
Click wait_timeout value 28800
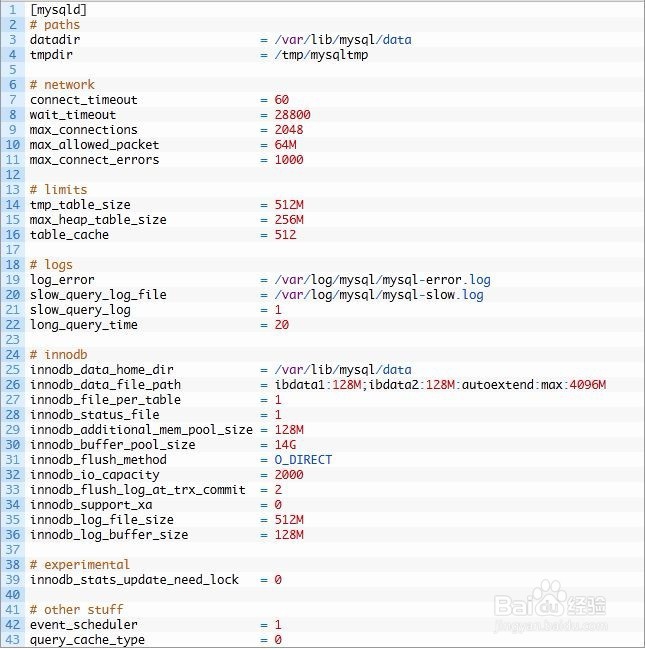[292, 114]
